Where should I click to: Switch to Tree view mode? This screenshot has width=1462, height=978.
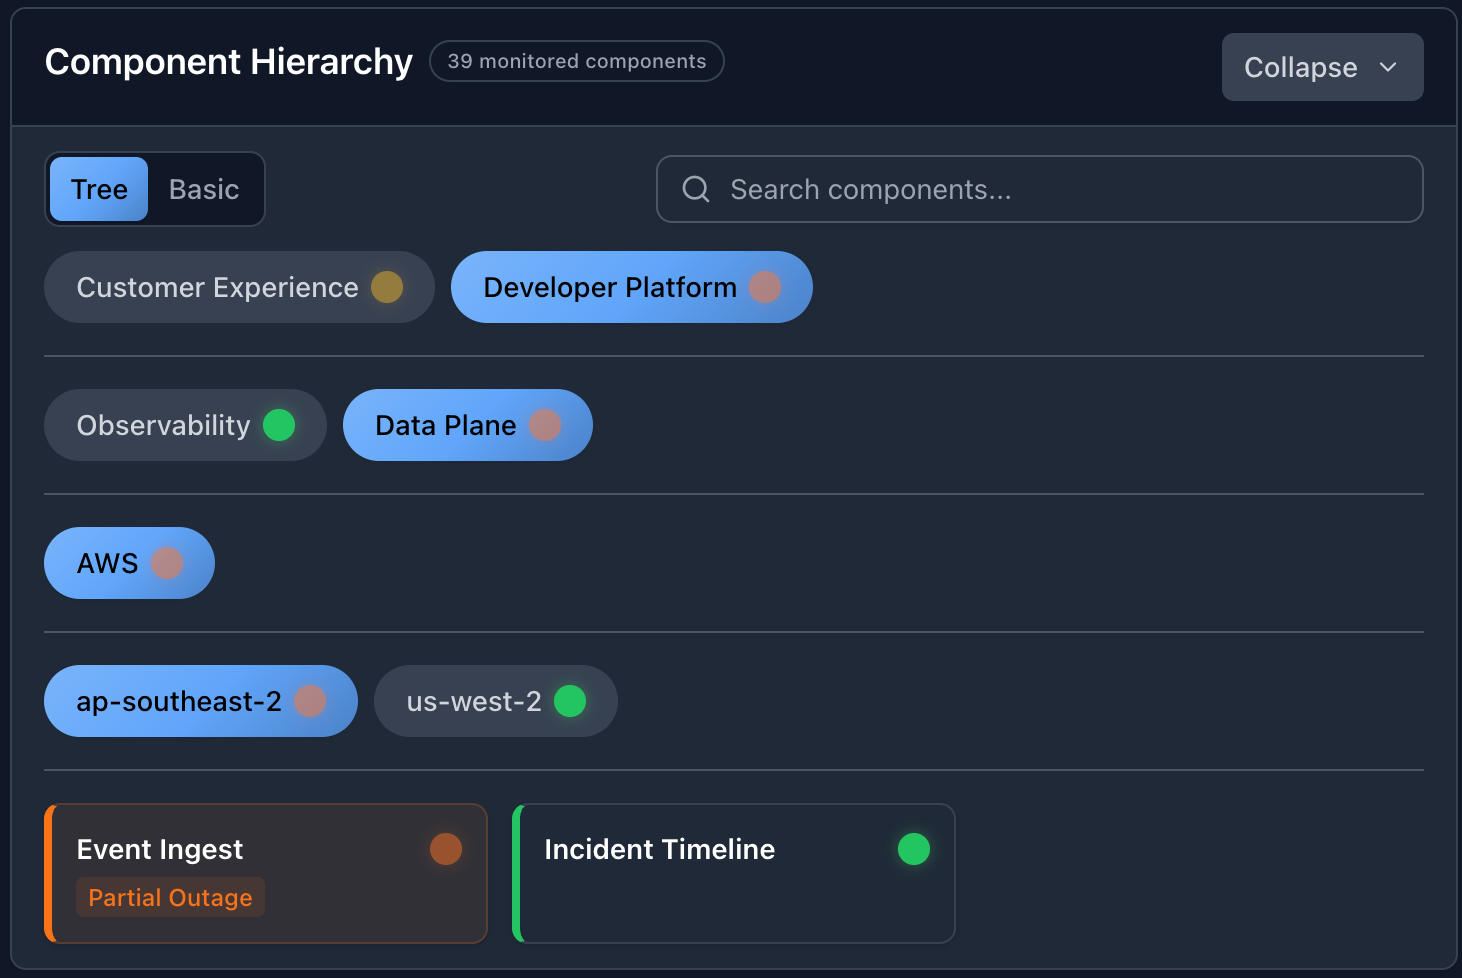pos(99,189)
